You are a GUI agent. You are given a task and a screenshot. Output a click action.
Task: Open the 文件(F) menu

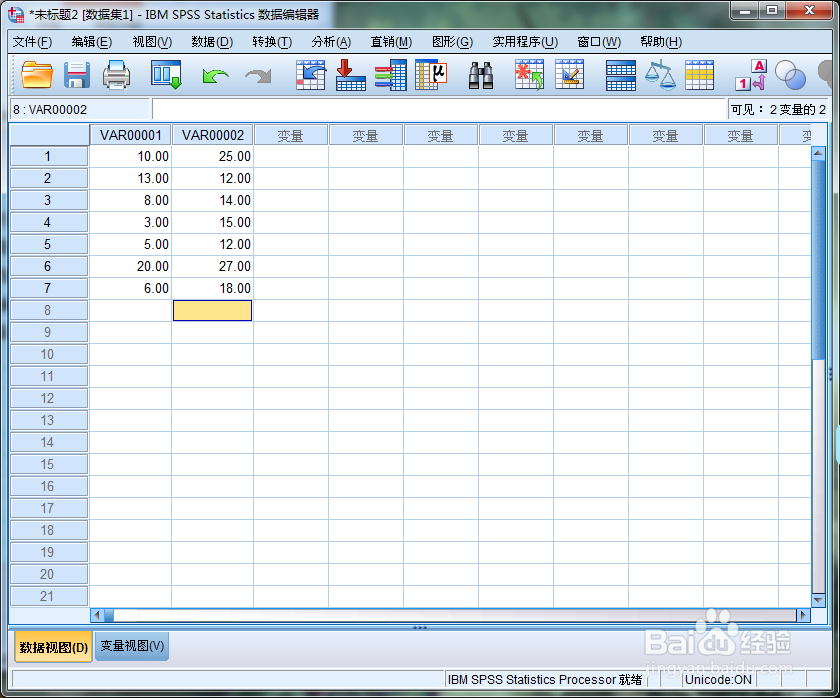click(32, 42)
